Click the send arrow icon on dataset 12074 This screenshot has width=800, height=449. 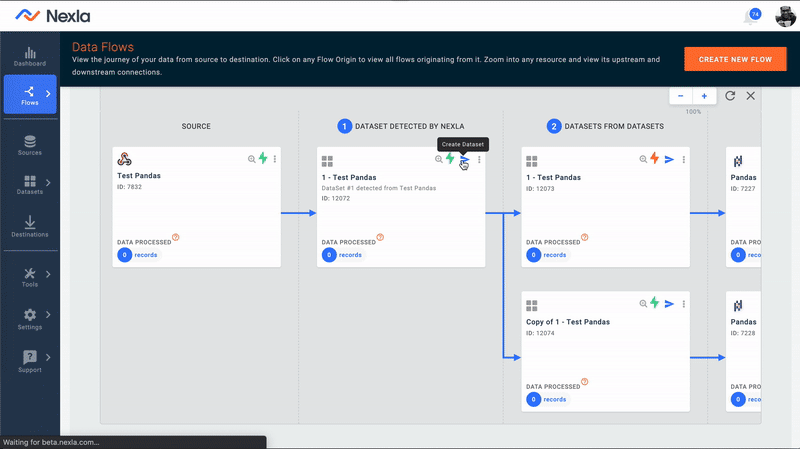click(669, 303)
